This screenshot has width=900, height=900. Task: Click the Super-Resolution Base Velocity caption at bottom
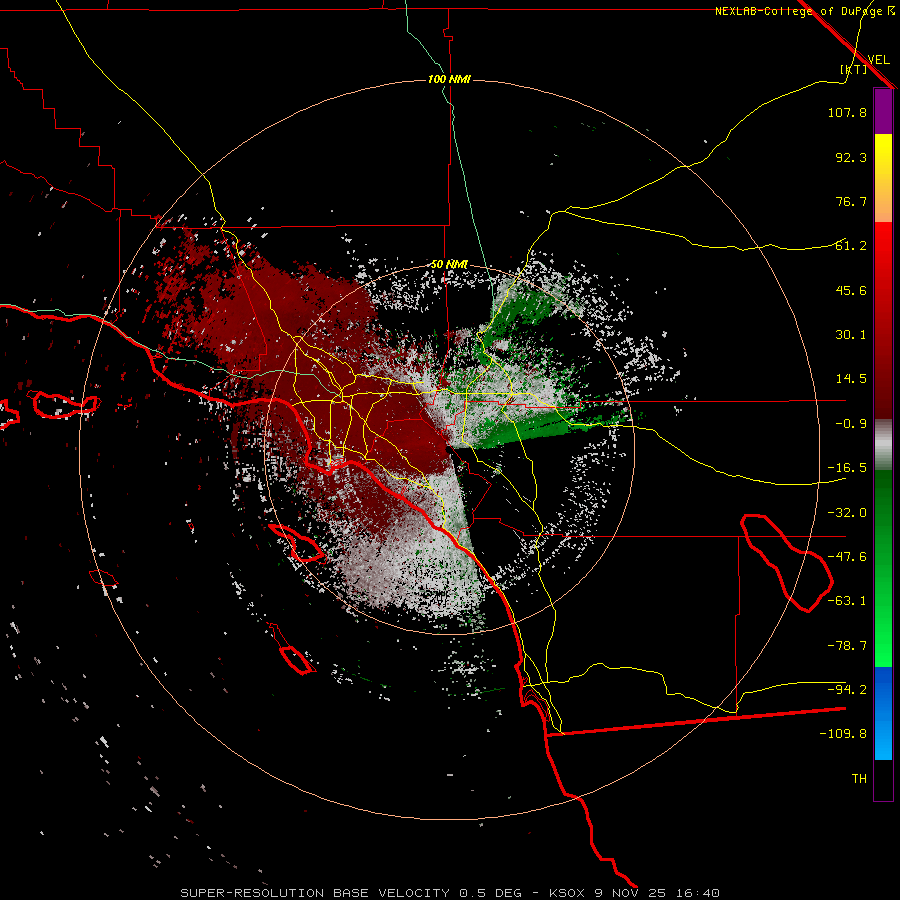pyautogui.click(x=450, y=893)
